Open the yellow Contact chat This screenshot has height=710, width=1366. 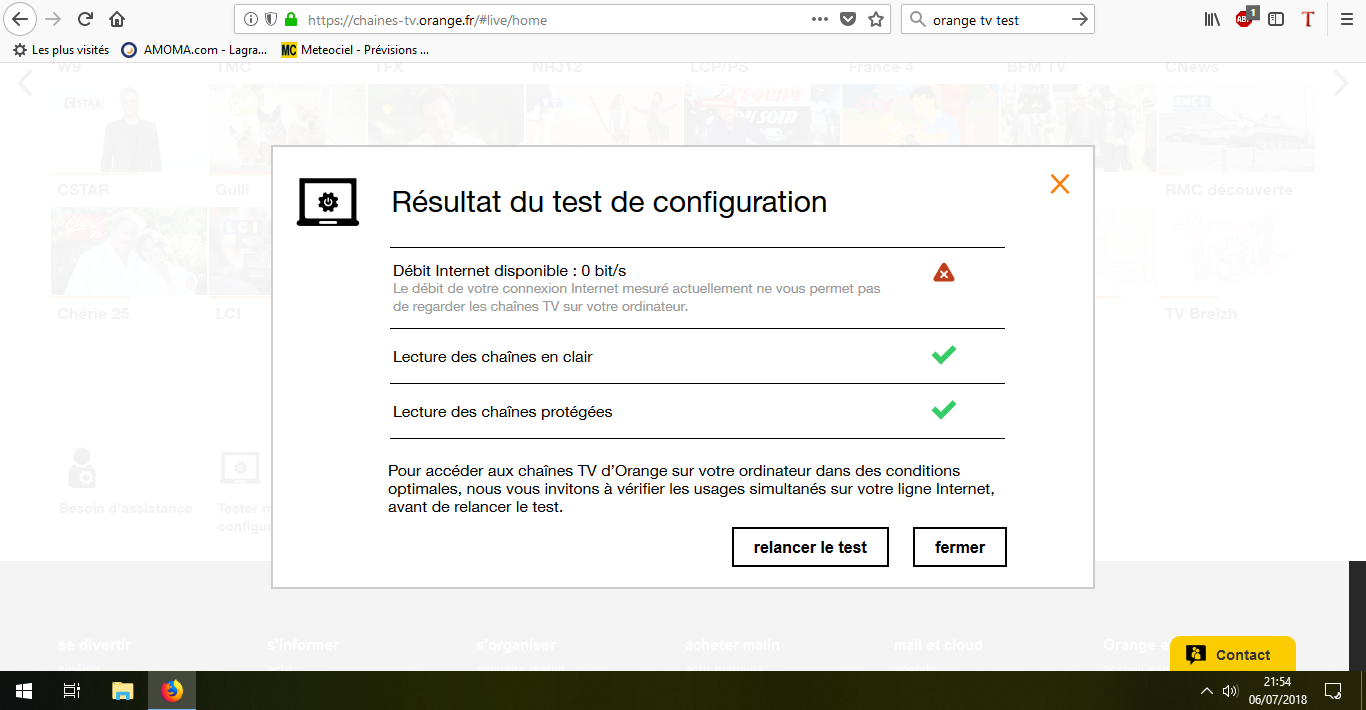click(x=1232, y=654)
